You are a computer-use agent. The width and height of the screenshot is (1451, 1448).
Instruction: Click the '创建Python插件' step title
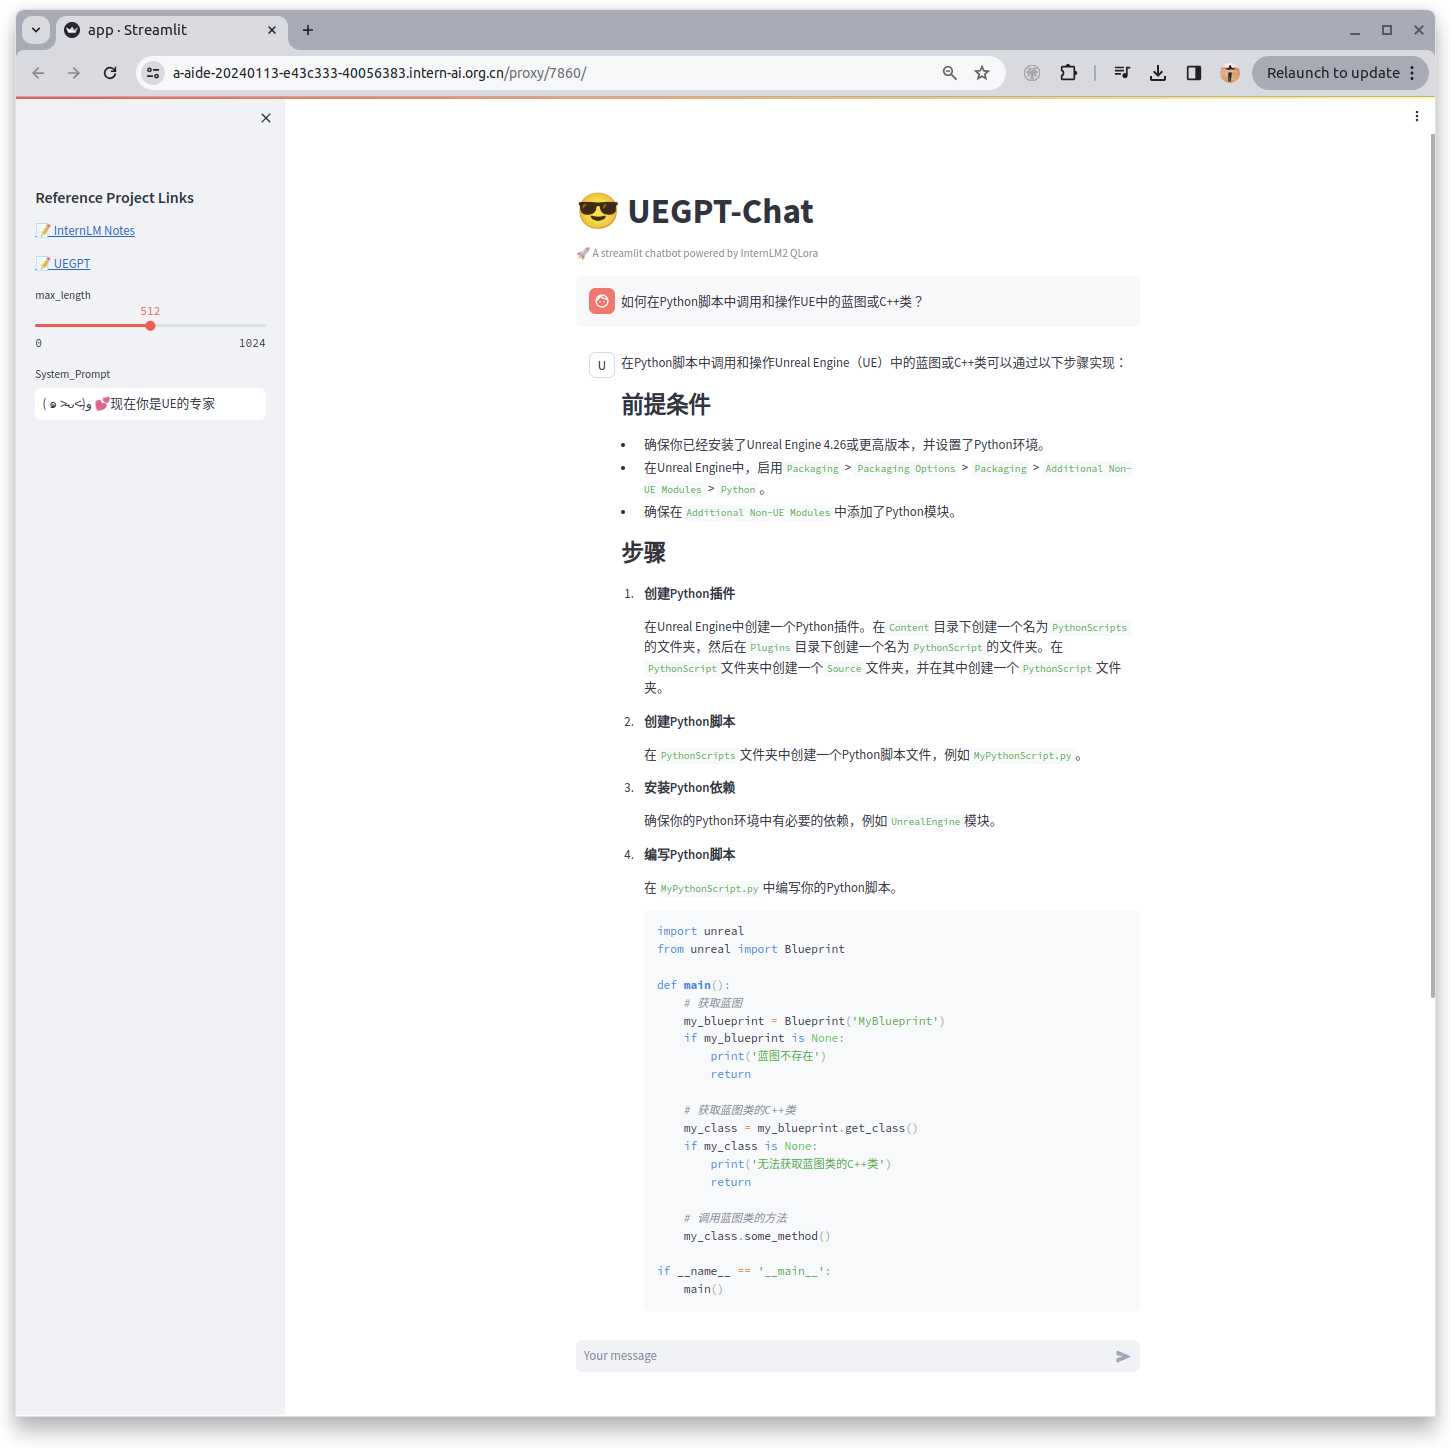[689, 594]
